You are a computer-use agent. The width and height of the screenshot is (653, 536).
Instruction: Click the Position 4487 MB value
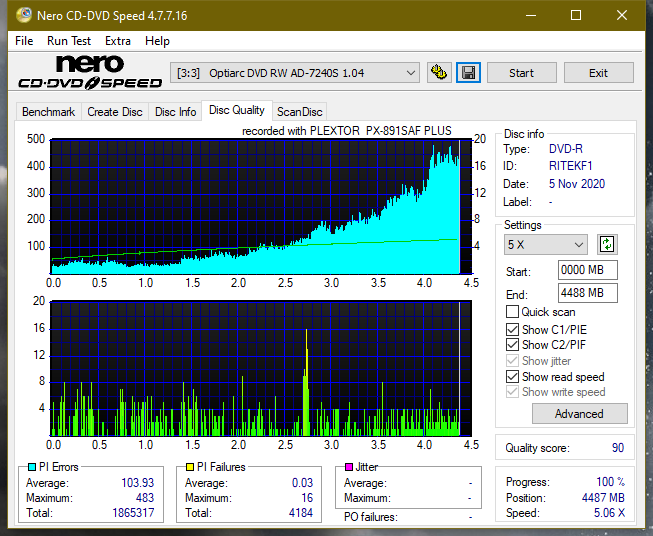[603, 498]
